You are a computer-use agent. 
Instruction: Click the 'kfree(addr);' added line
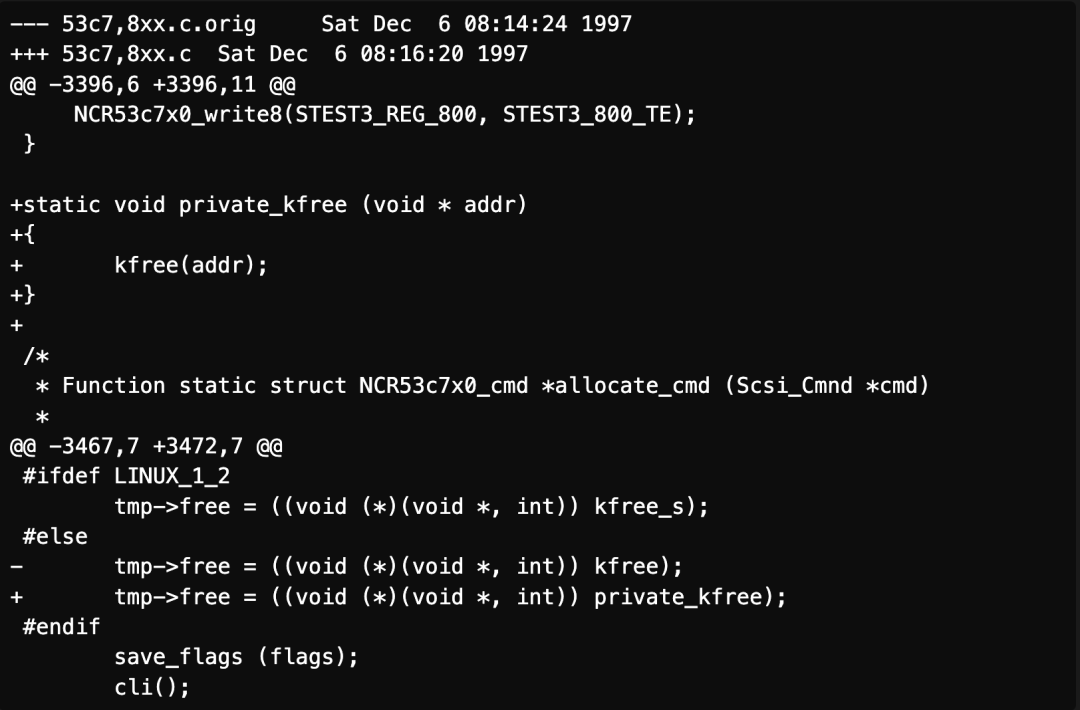click(x=191, y=265)
